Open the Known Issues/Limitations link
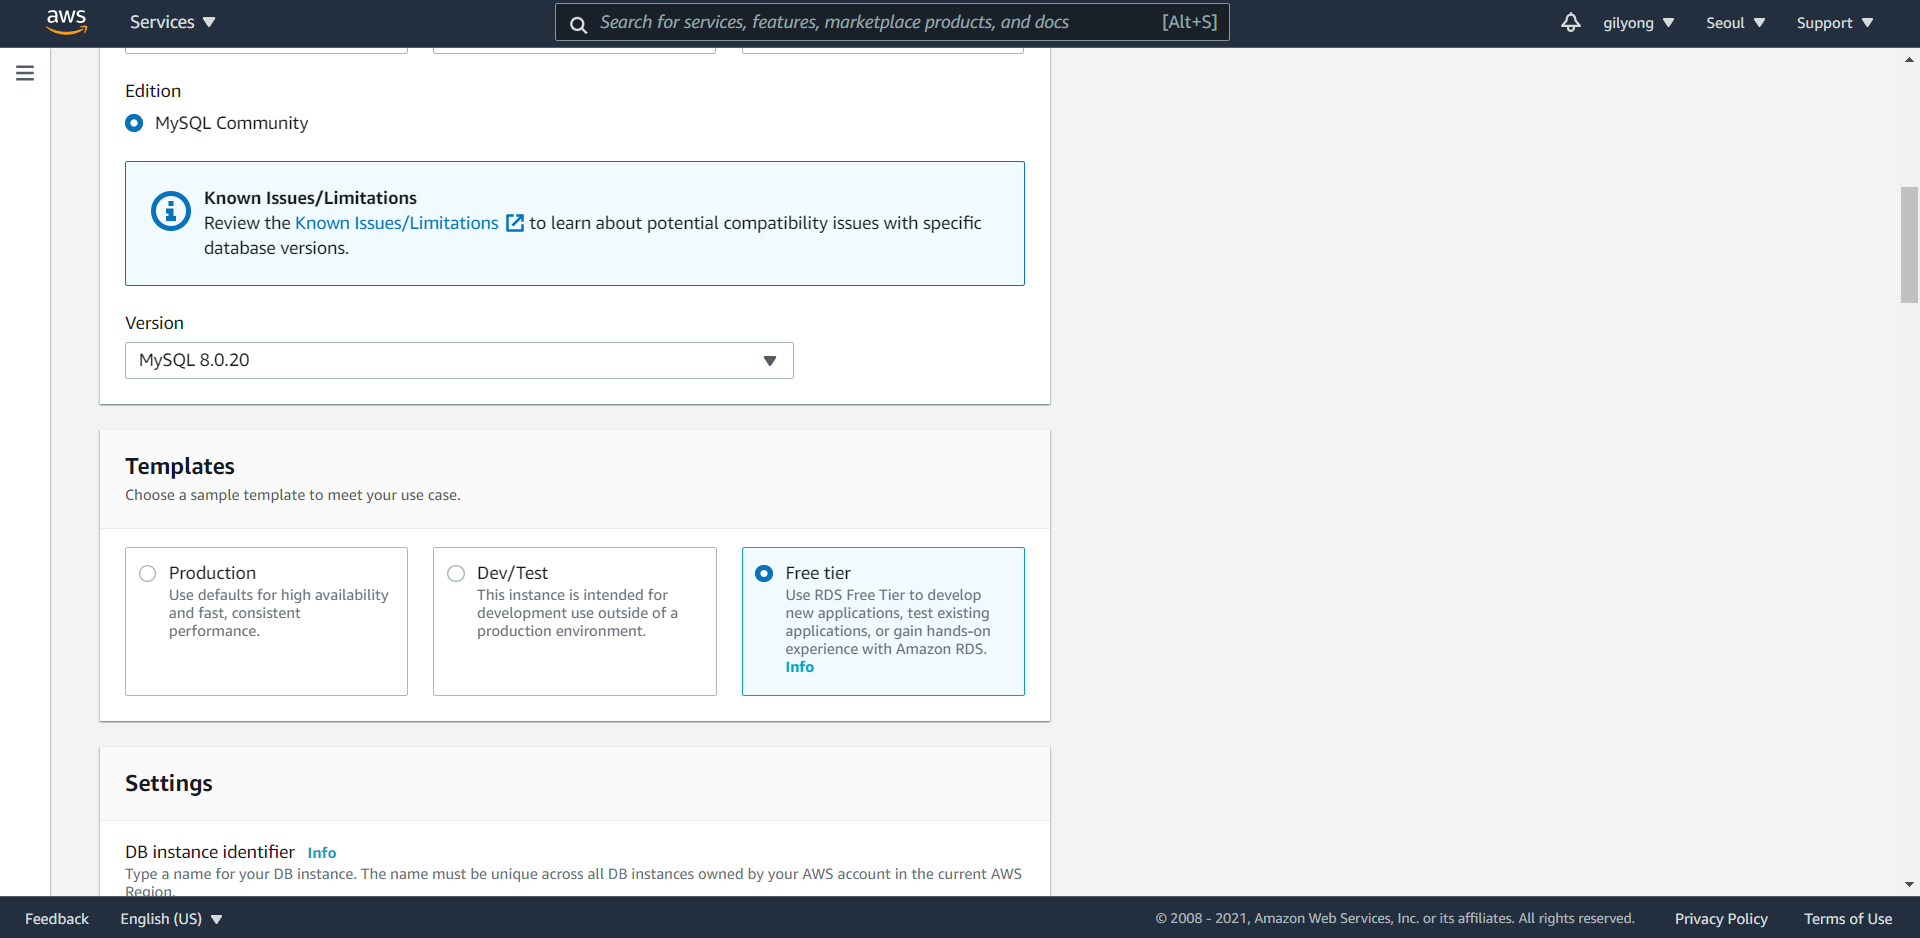The image size is (1920, 938). point(397,223)
